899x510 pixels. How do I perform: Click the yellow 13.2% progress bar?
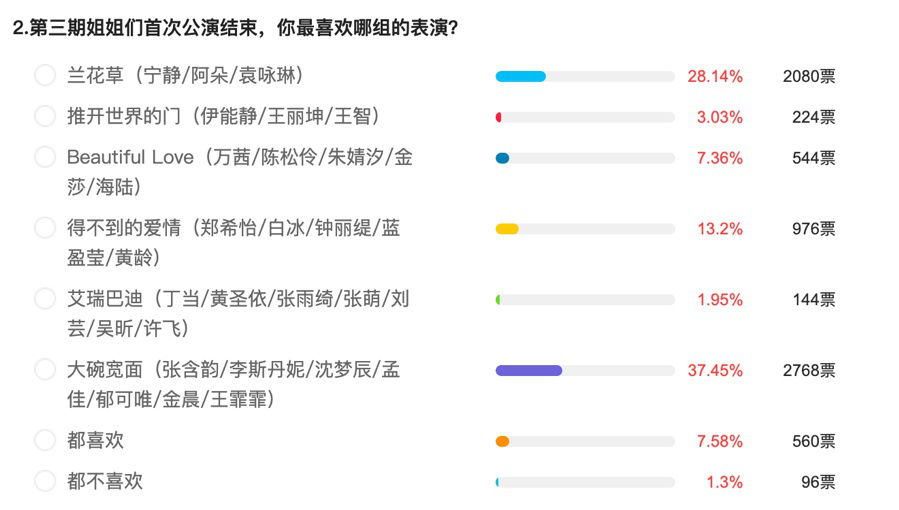(585, 229)
